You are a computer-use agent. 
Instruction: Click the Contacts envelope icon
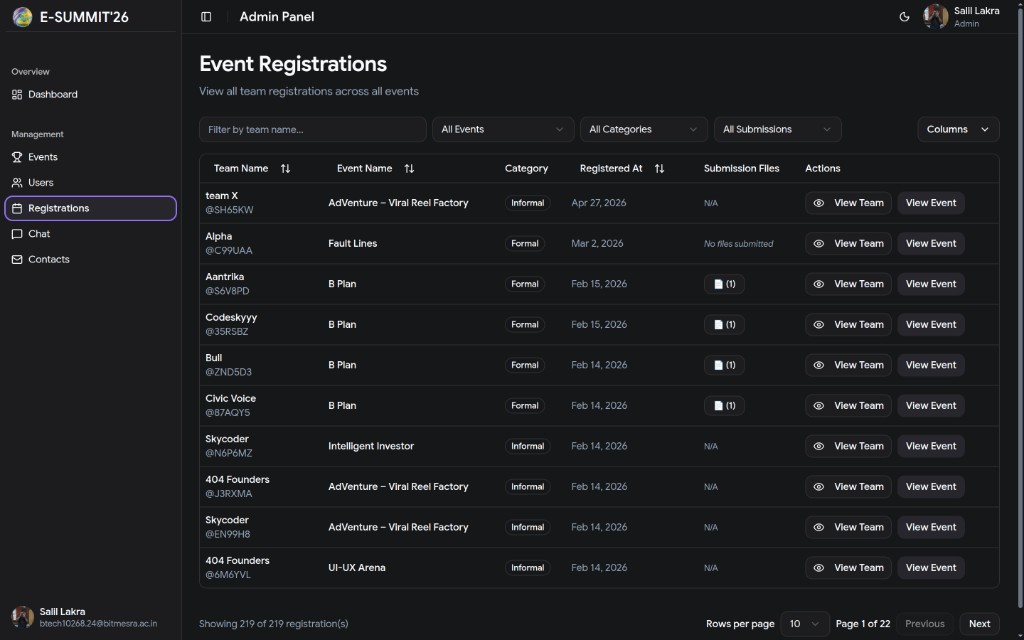(17, 259)
